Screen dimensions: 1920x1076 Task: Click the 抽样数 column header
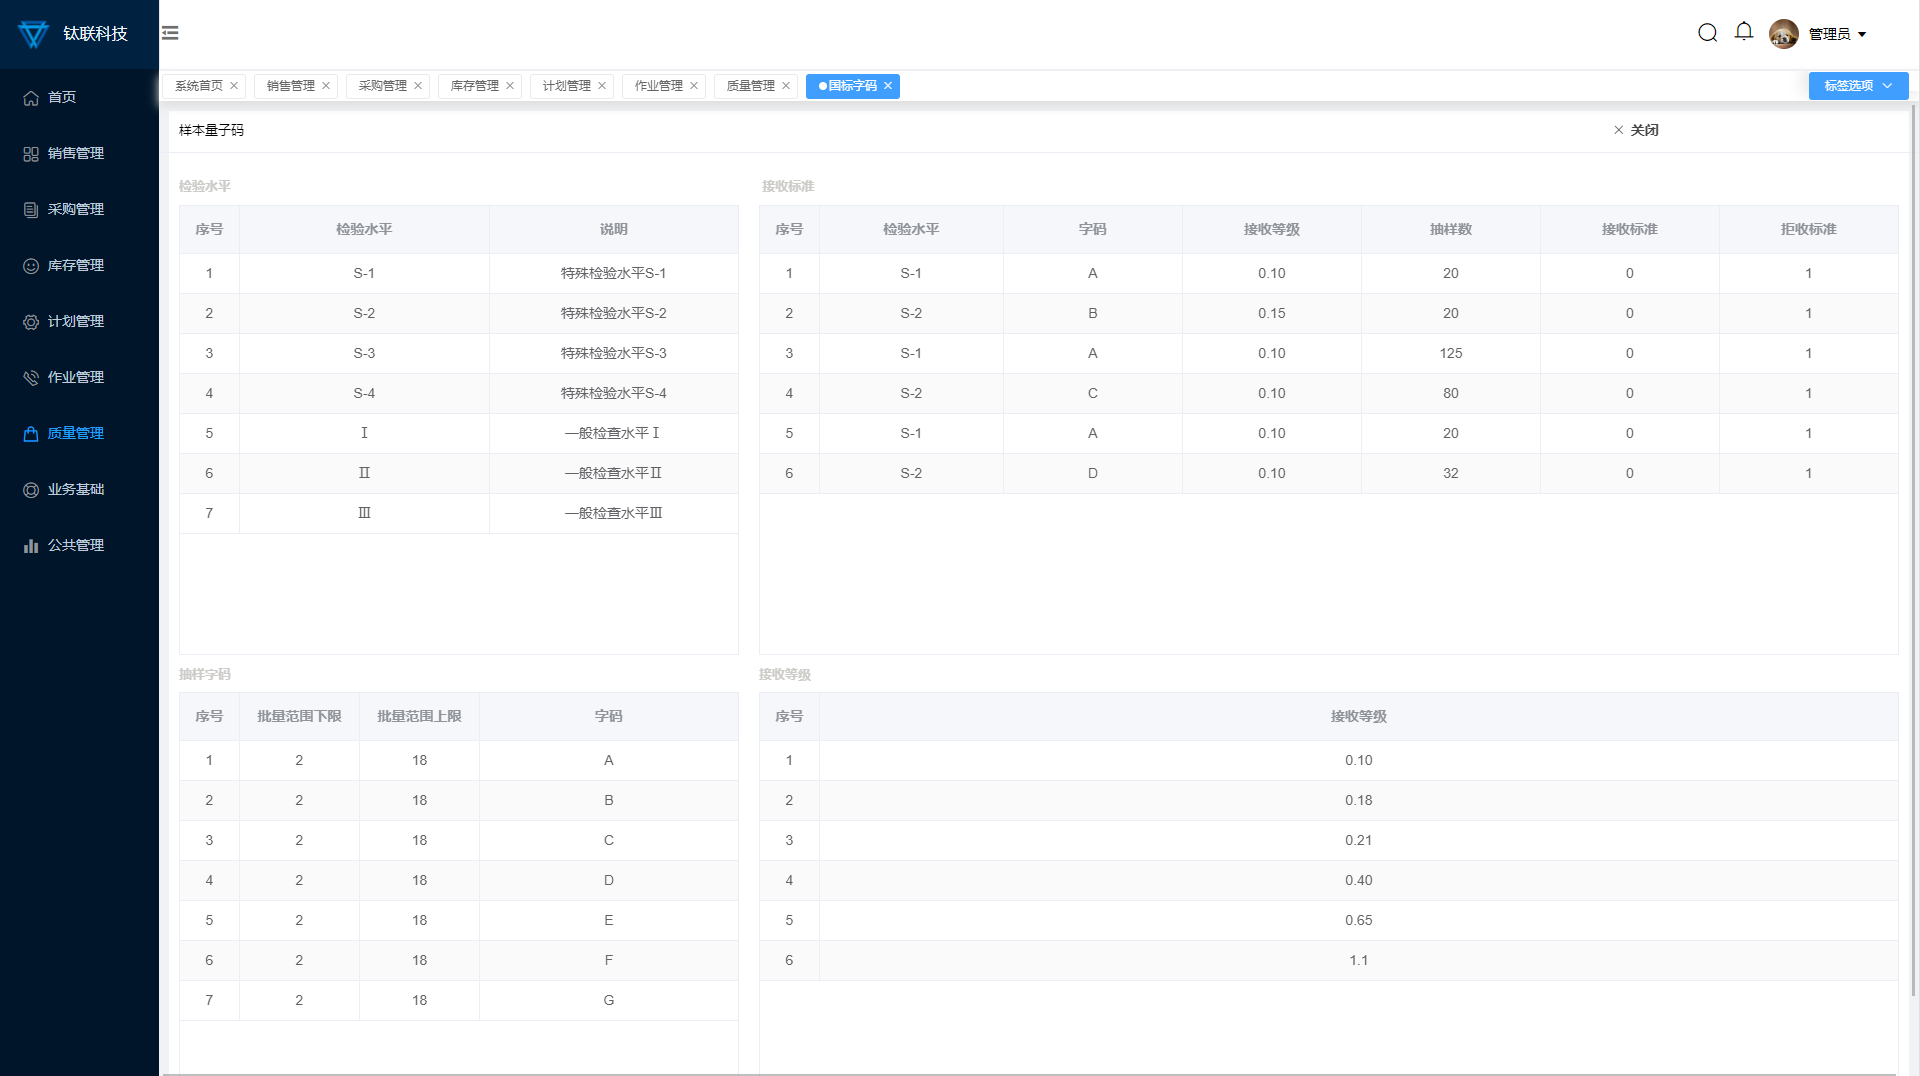tap(1451, 229)
